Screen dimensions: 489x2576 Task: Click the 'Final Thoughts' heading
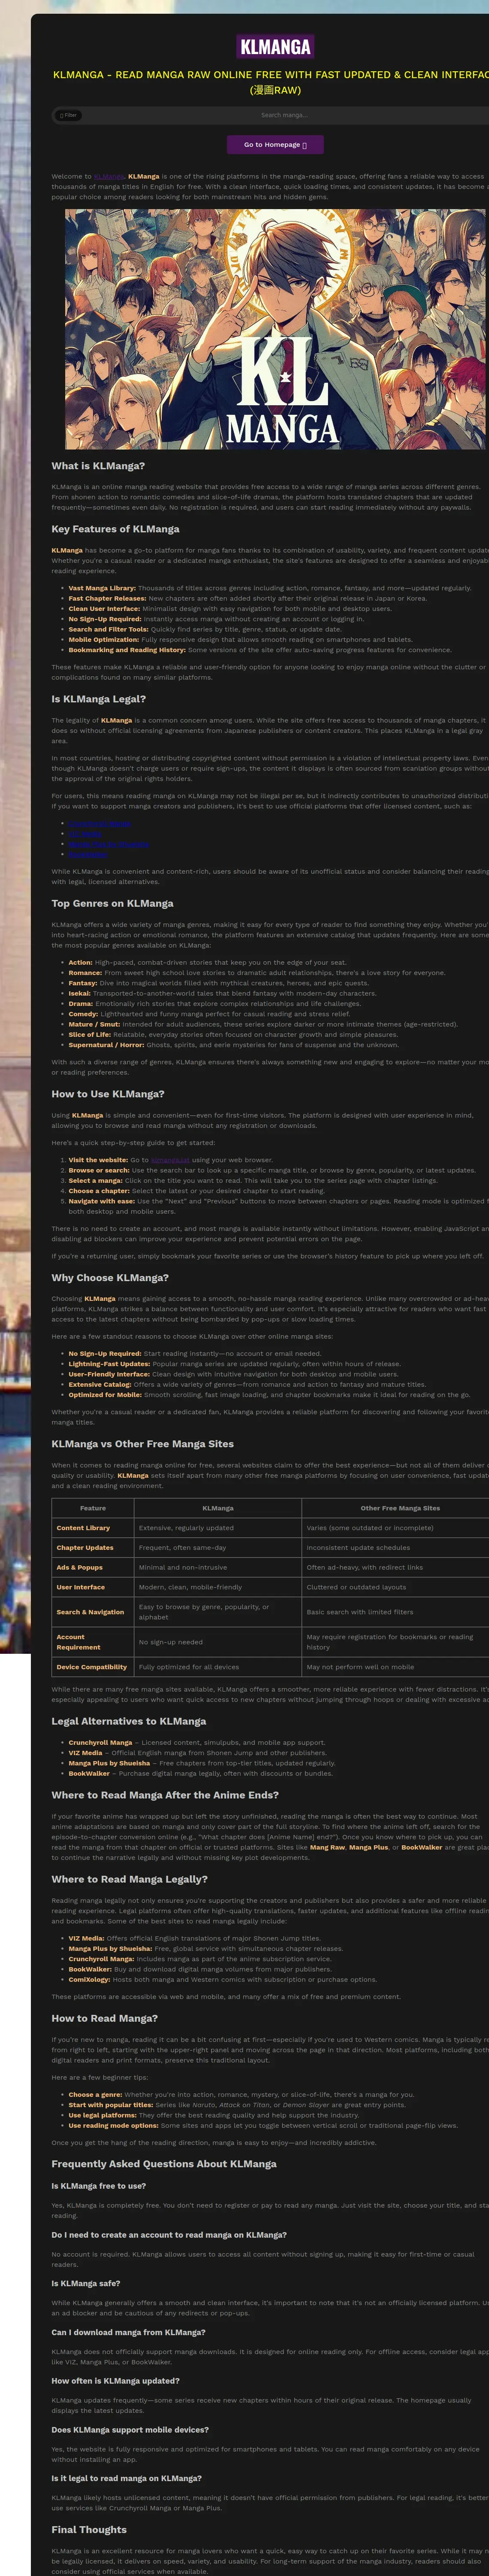89,2529
